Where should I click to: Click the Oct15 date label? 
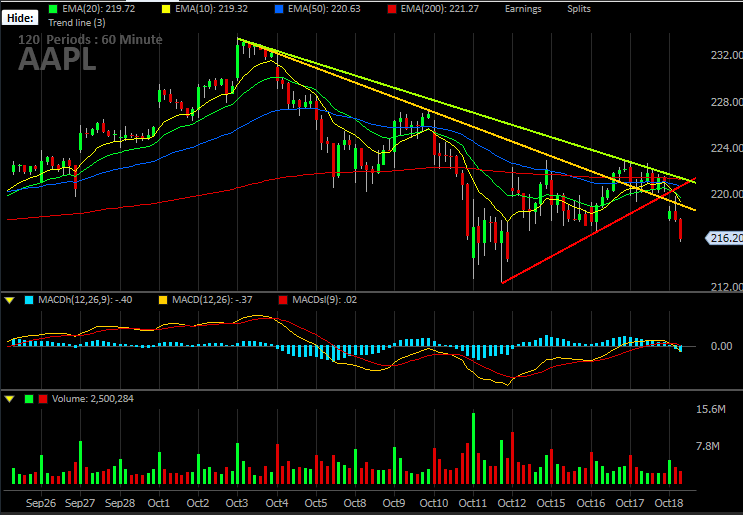pyautogui.click(x=551, y=503)
